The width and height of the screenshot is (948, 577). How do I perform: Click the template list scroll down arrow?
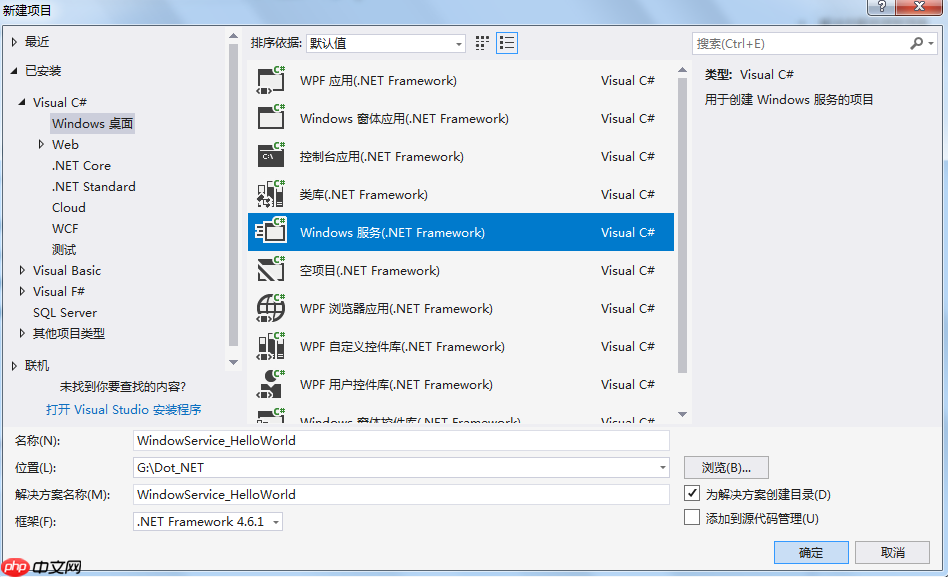pyautogui.click(x=682, y=414)
